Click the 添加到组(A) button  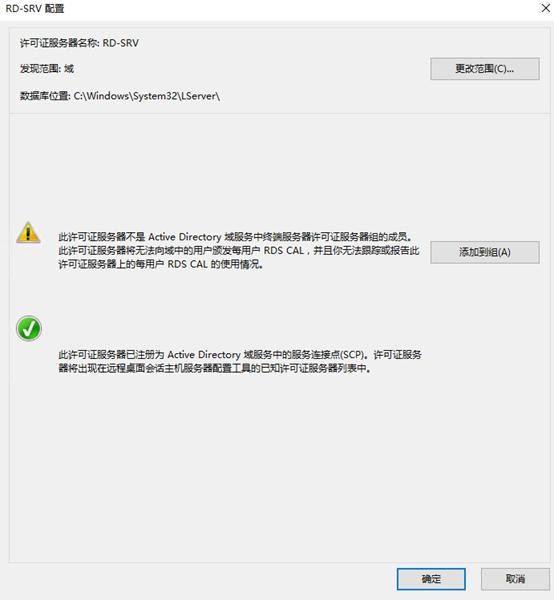click(485, 252)
